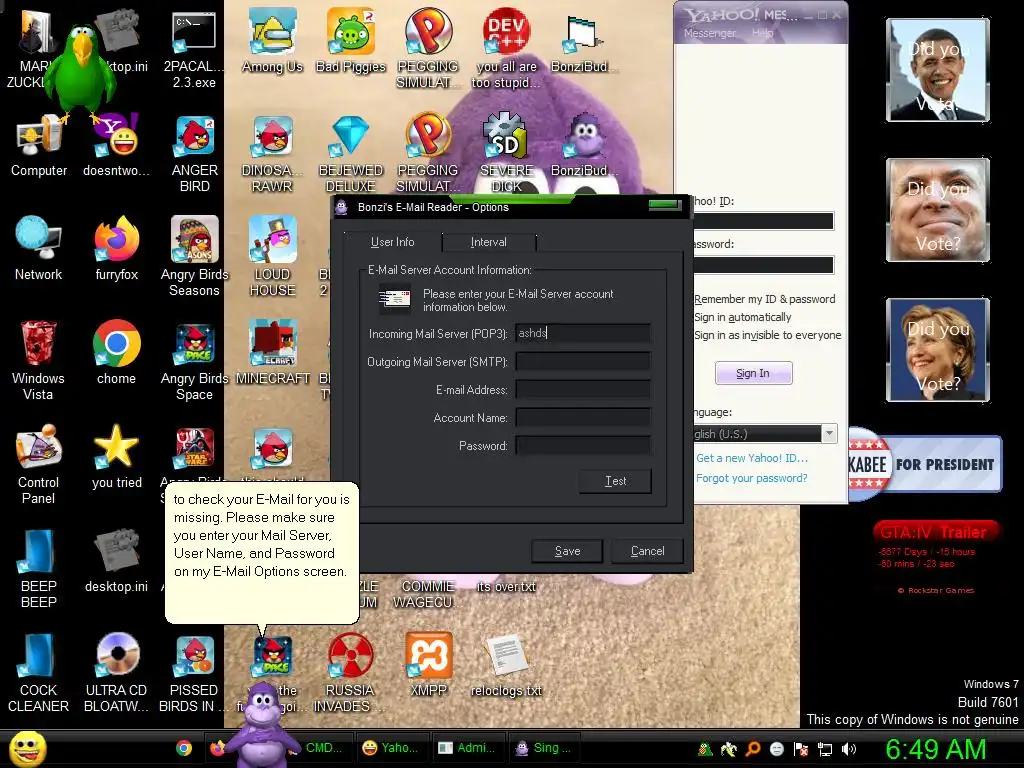Select the 'you tried' star icon
Viewport: 1024px width, 768px height.
click(117, 456)
